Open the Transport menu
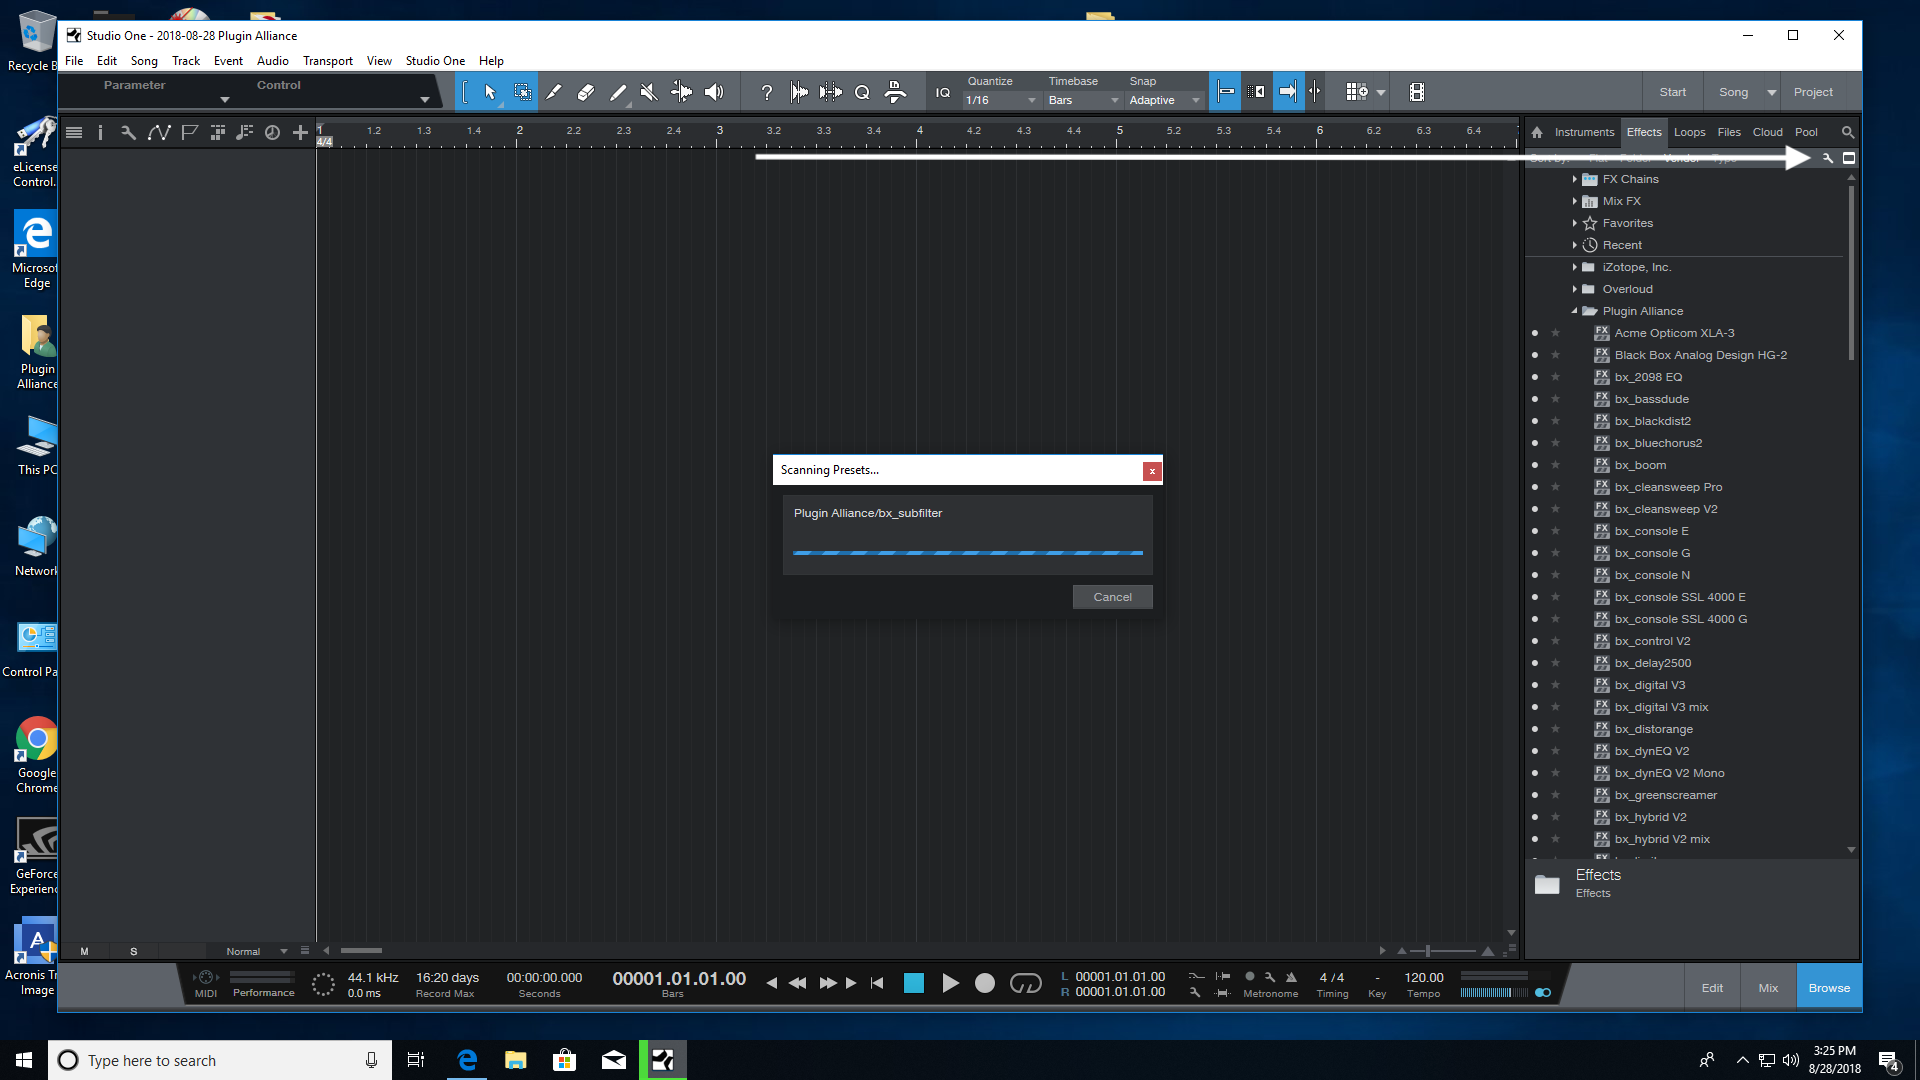The height and width of the screenshot is (1080, 1920). (327, 61)
